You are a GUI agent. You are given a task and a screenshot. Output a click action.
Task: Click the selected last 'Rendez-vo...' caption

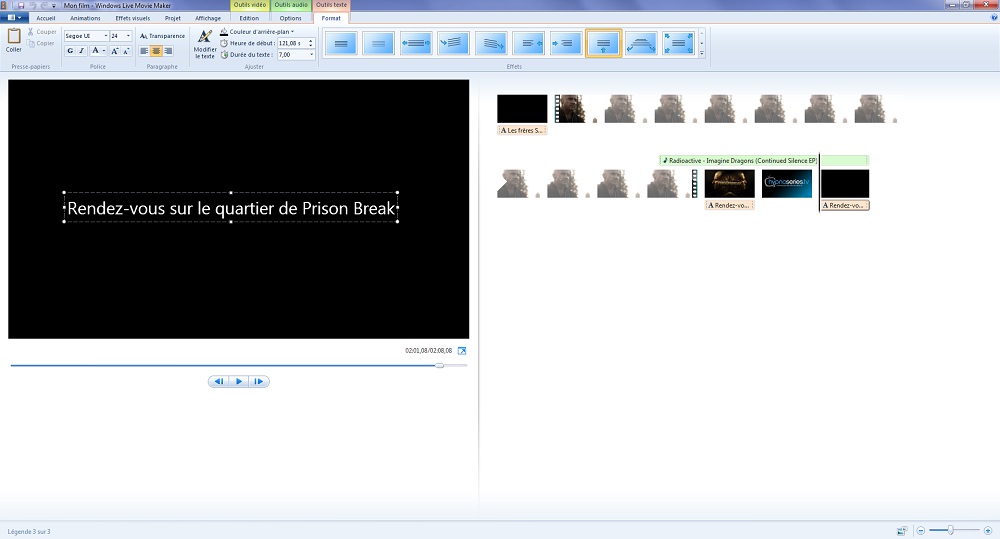click(845, 205)
